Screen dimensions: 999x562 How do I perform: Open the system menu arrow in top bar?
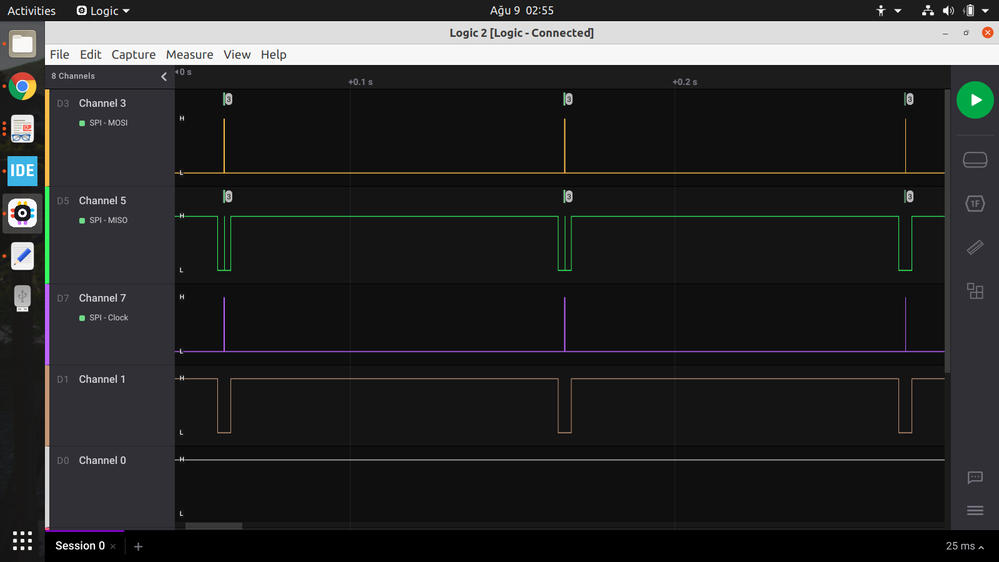[x=986, y=11]
